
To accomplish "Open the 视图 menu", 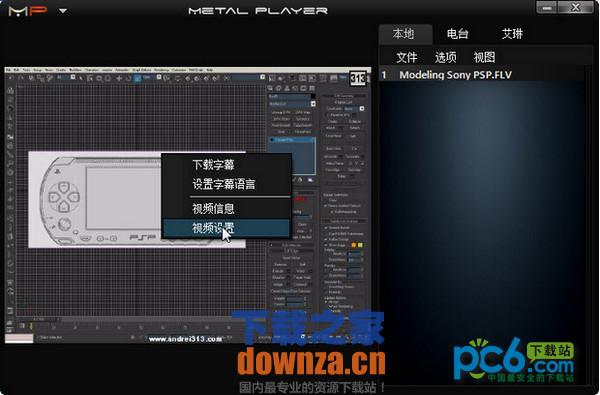I will pyautogui.click(x=484, y=57).
